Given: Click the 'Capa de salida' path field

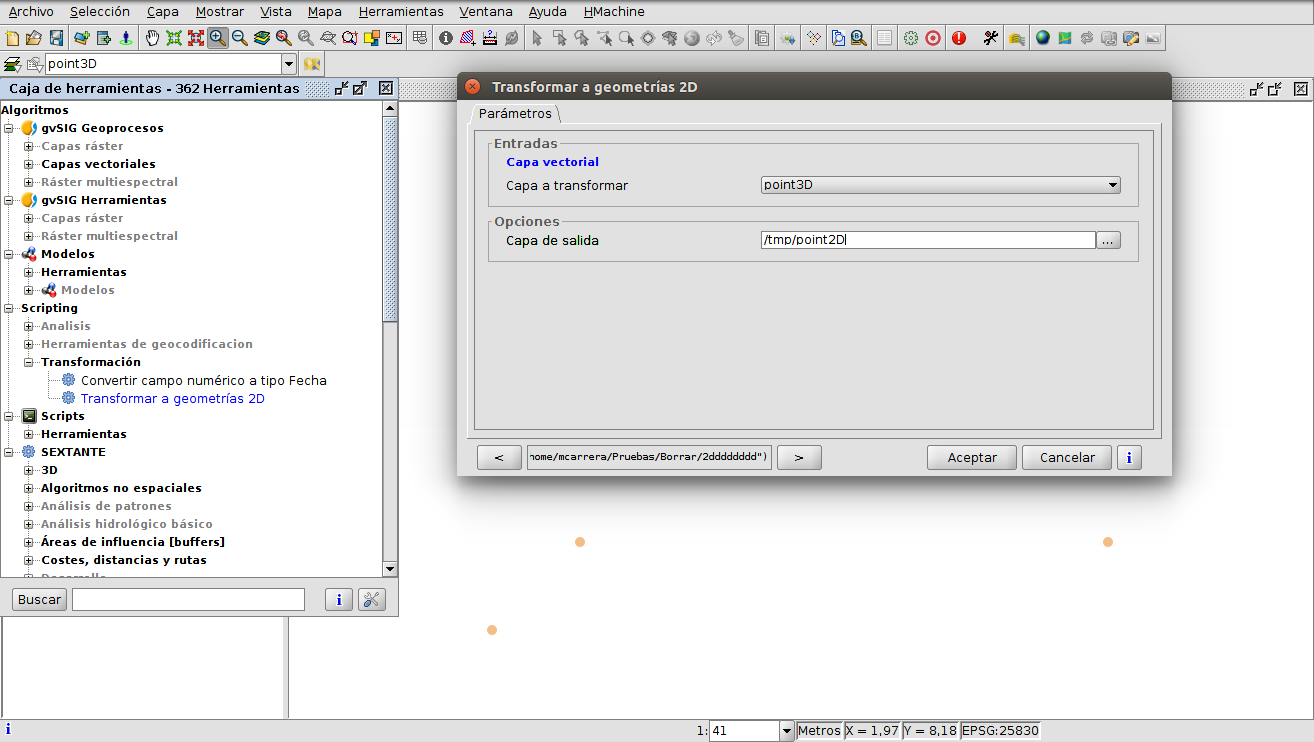Looking at the screenshot, I should coord(927,240).
